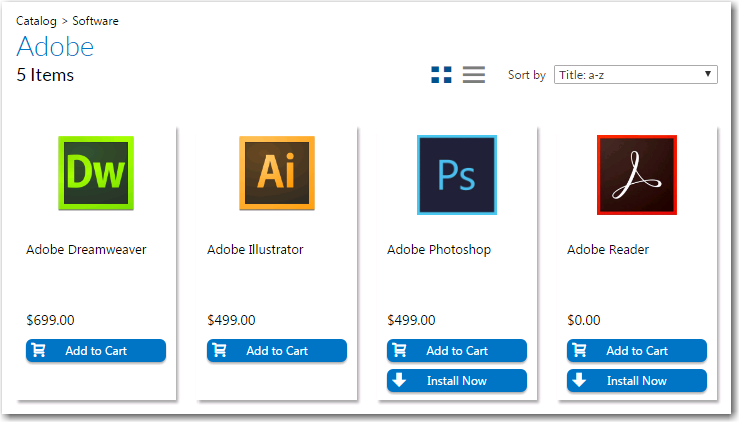Install Adobe Reader now
The height and width of the screenshot is (422, 739).
click(x=637, y=381)
